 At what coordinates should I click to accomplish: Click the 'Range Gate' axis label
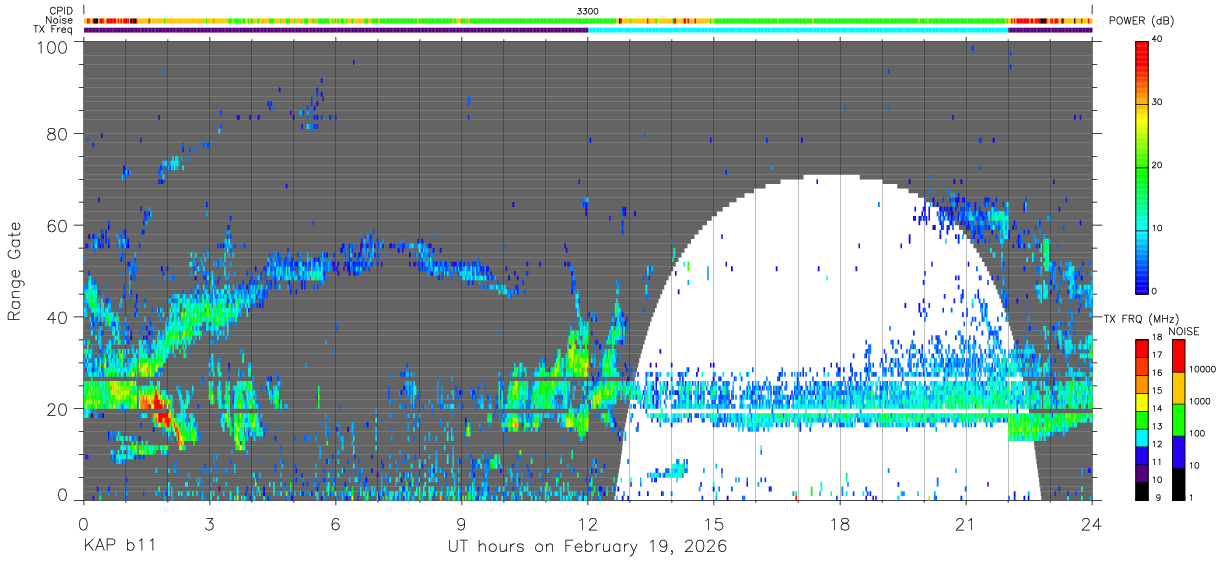click(16, 270)
